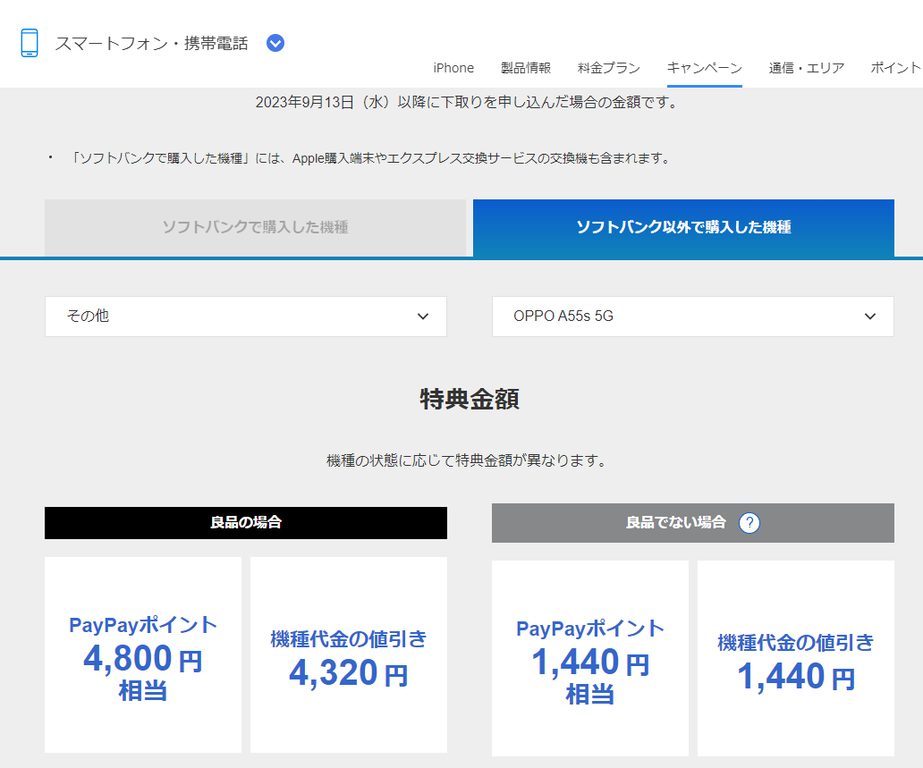
Task: Click the 機種代金の値引き 4,320円 card
Action: coord(348,655)
